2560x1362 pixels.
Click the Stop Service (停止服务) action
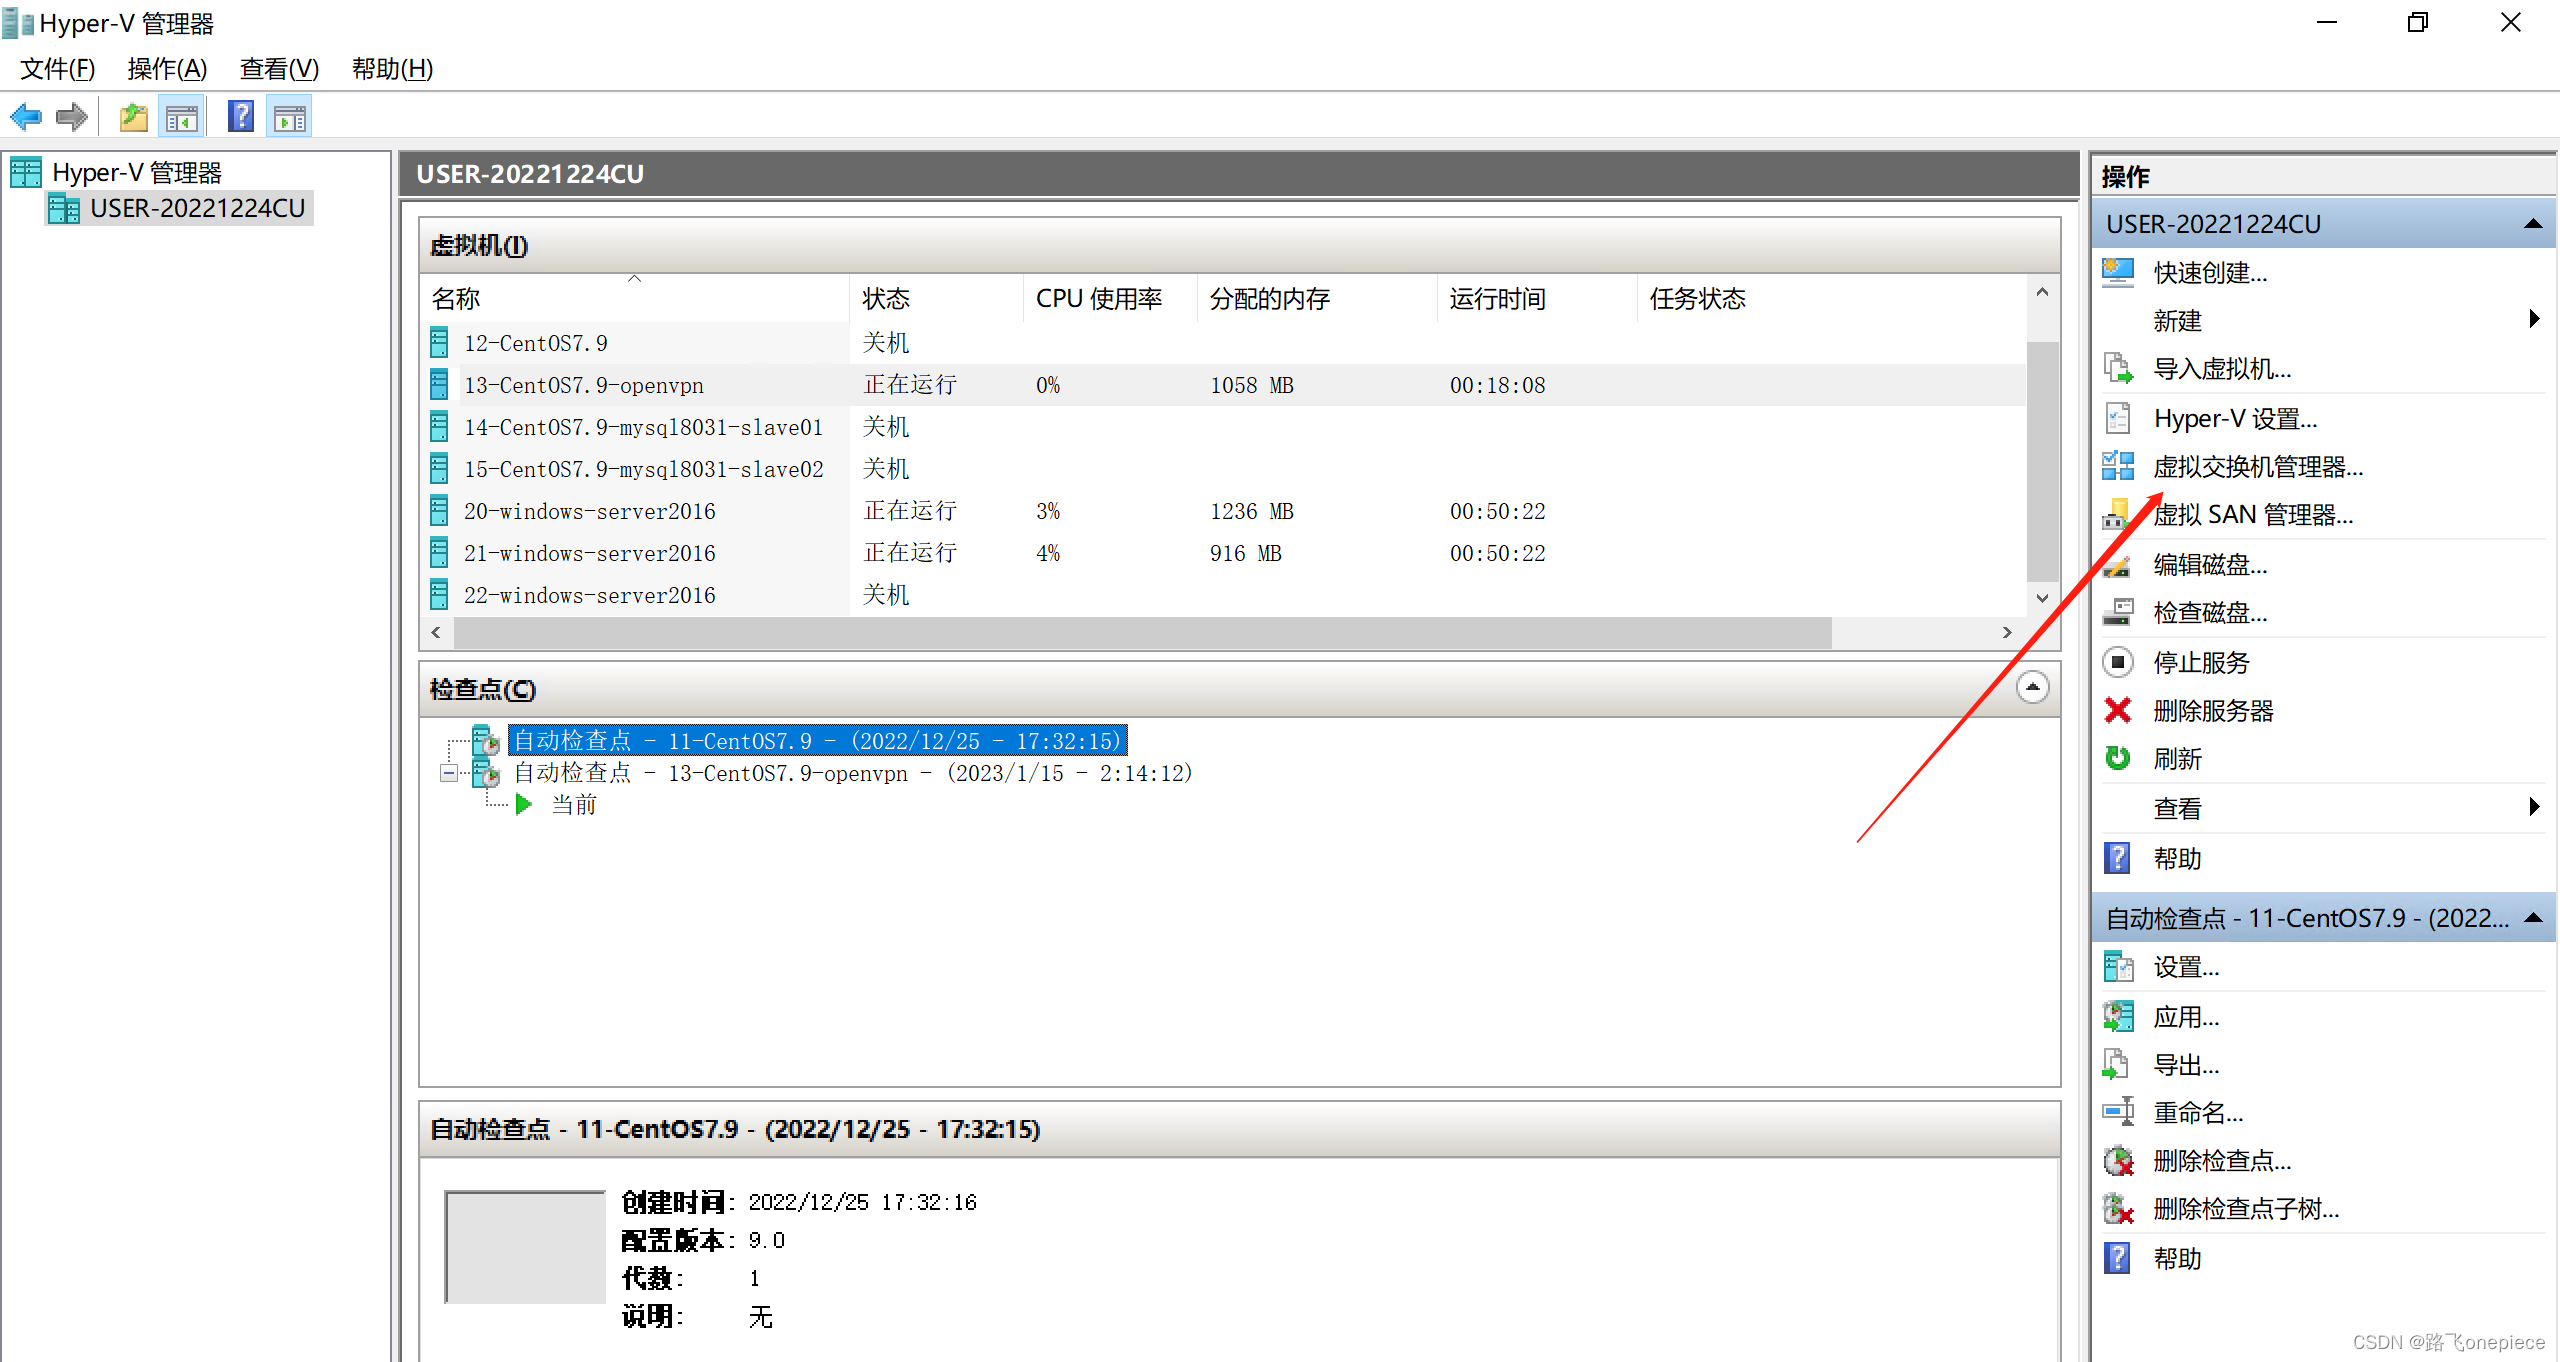tap(2200, 663)
